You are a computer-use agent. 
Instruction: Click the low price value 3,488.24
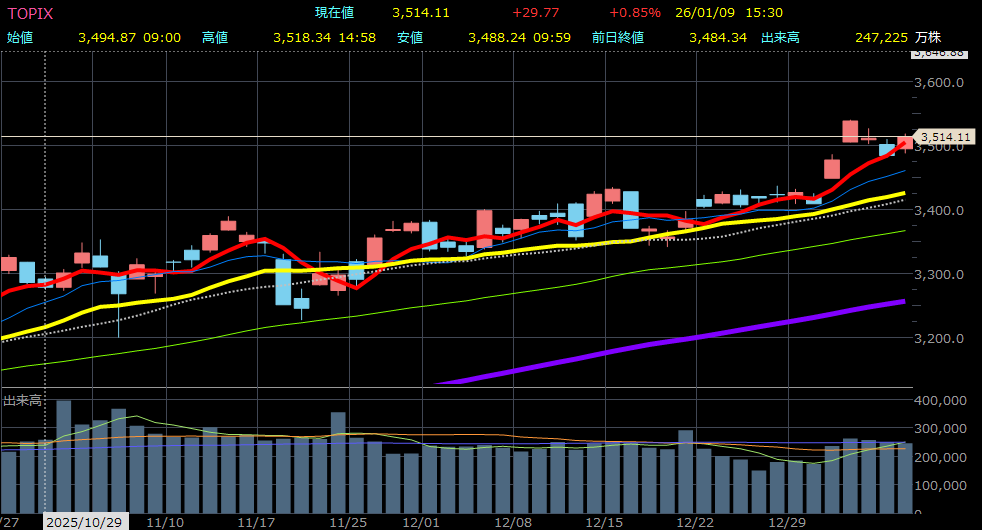click(497, 37)
